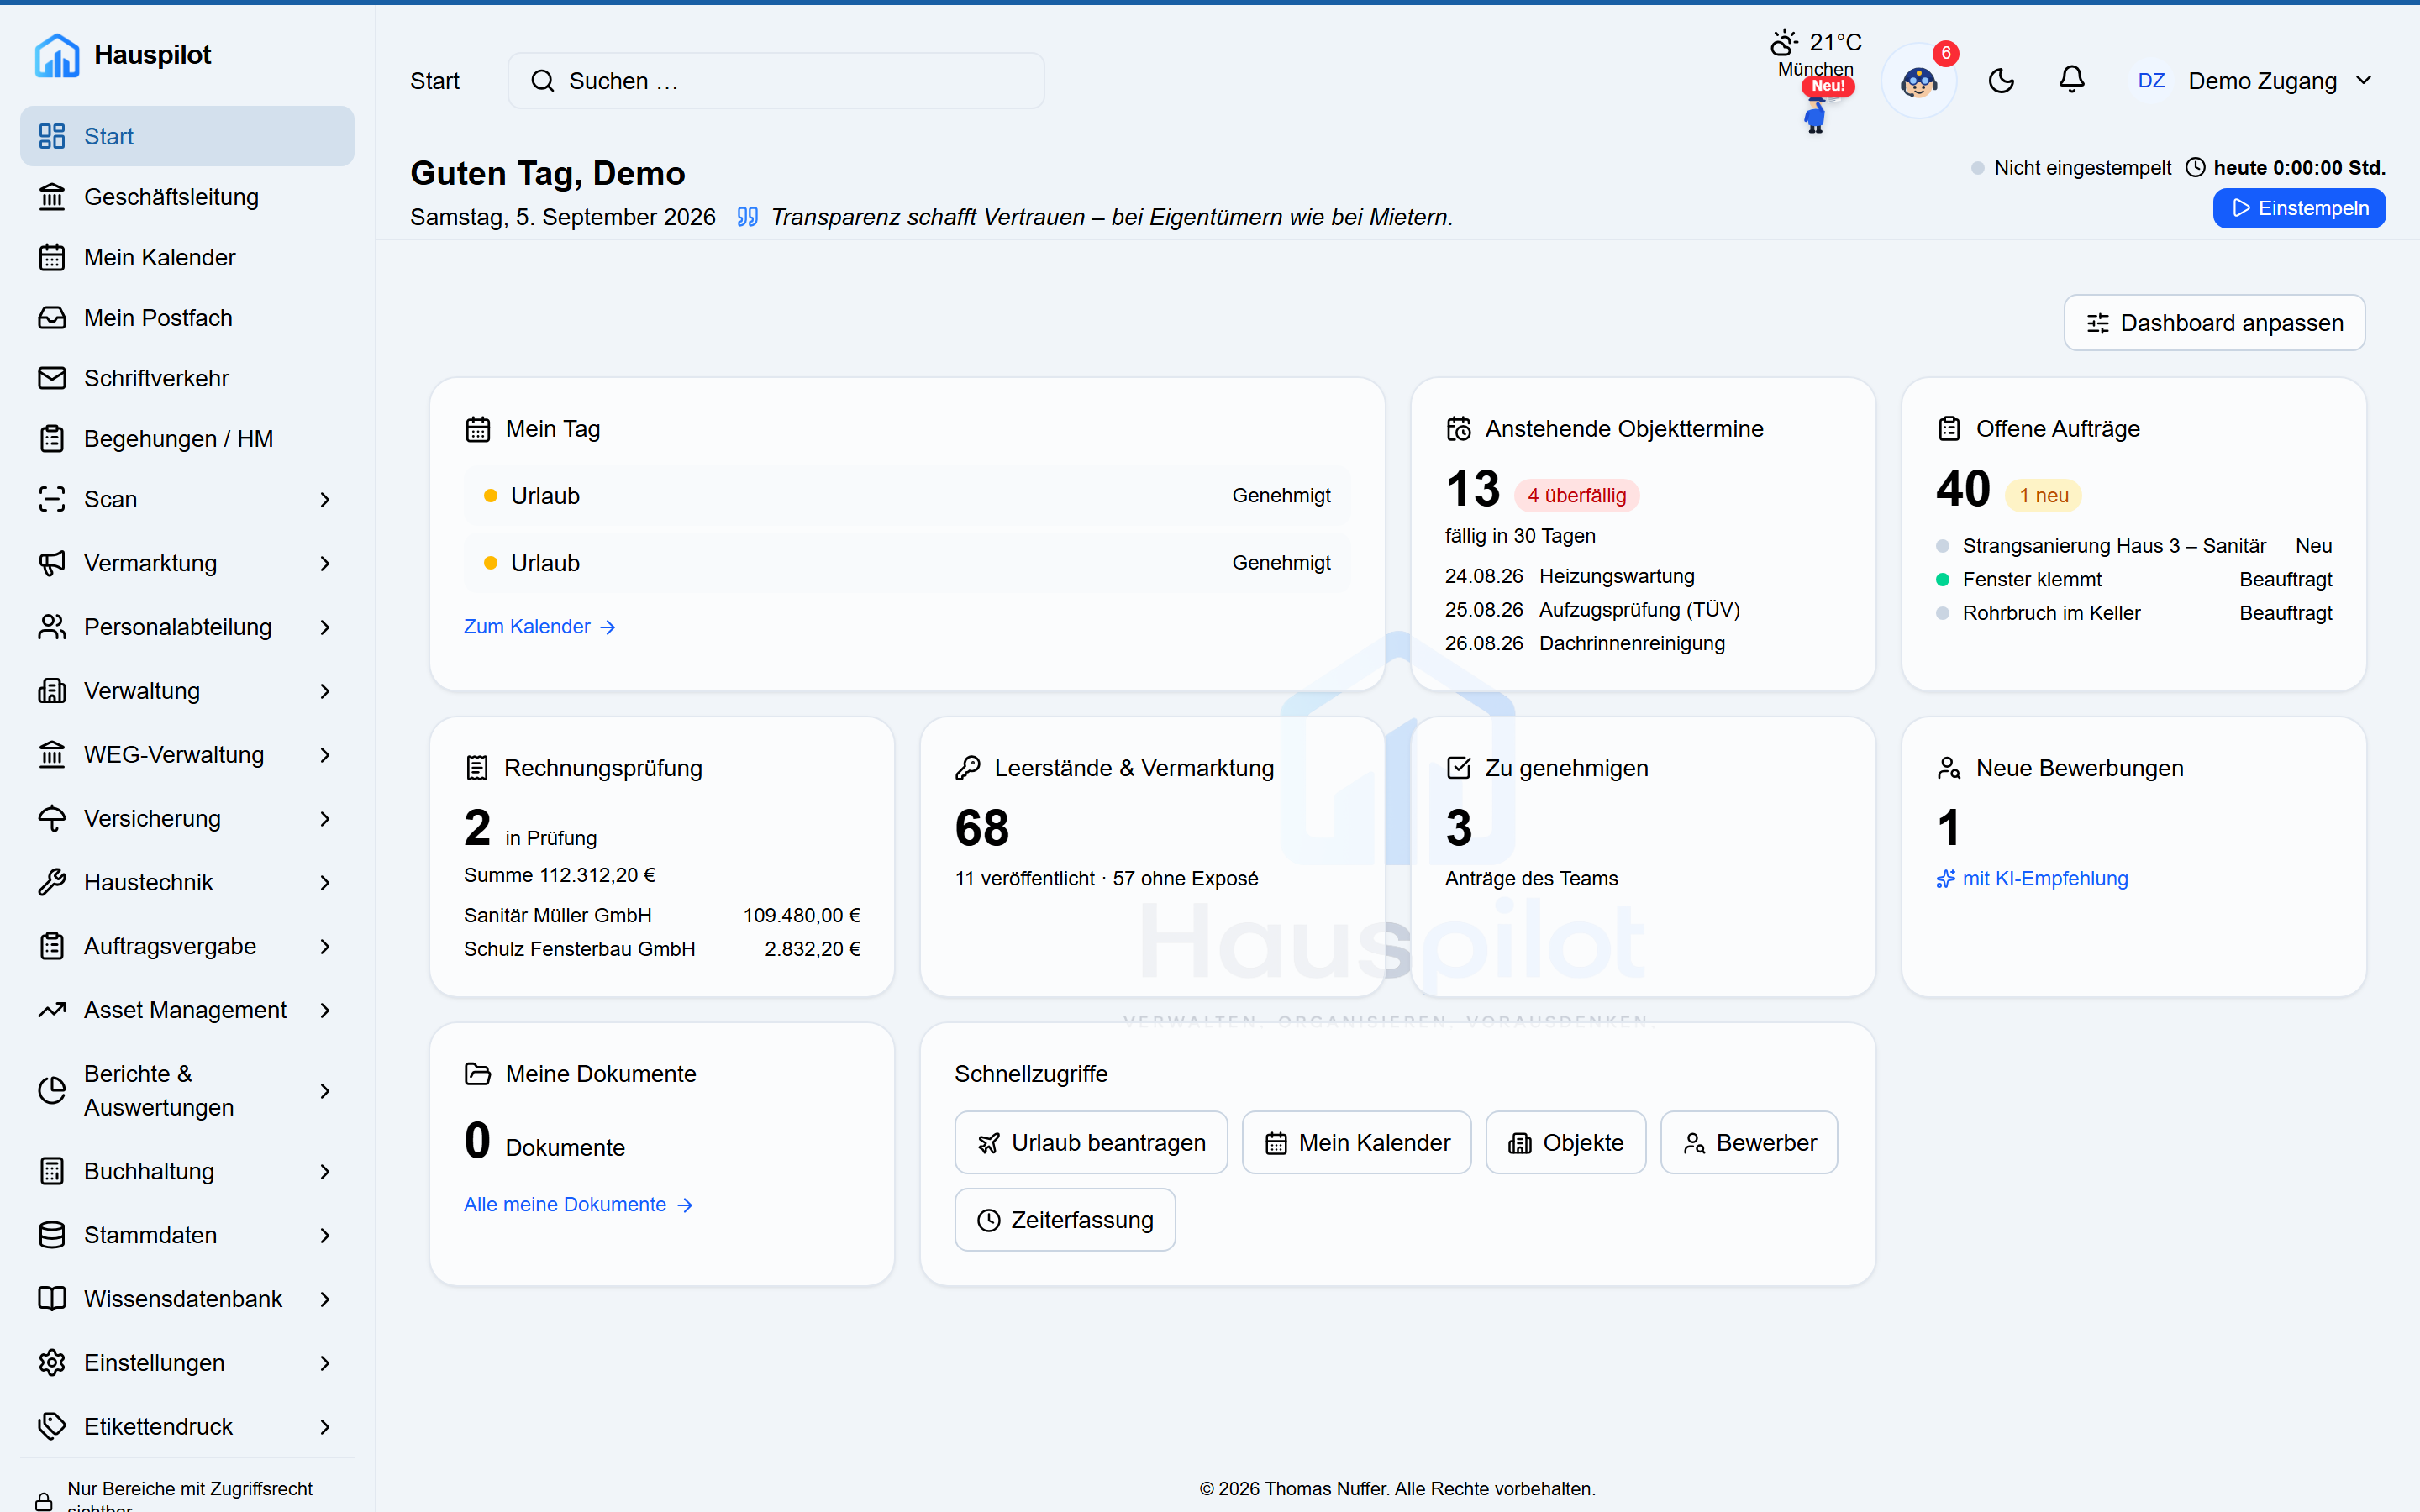
Task: Open Begehungen / HM sidebar item
Action: tap(187, 438)
